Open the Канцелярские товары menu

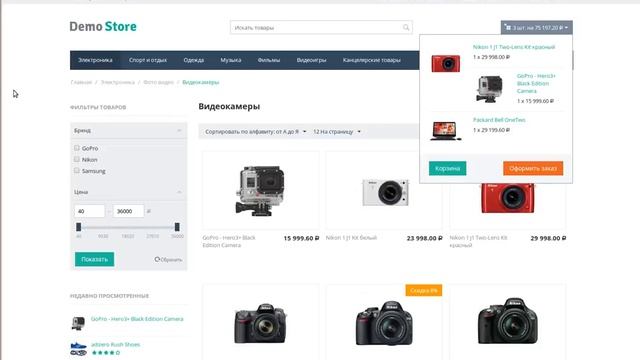coord(371,60)
